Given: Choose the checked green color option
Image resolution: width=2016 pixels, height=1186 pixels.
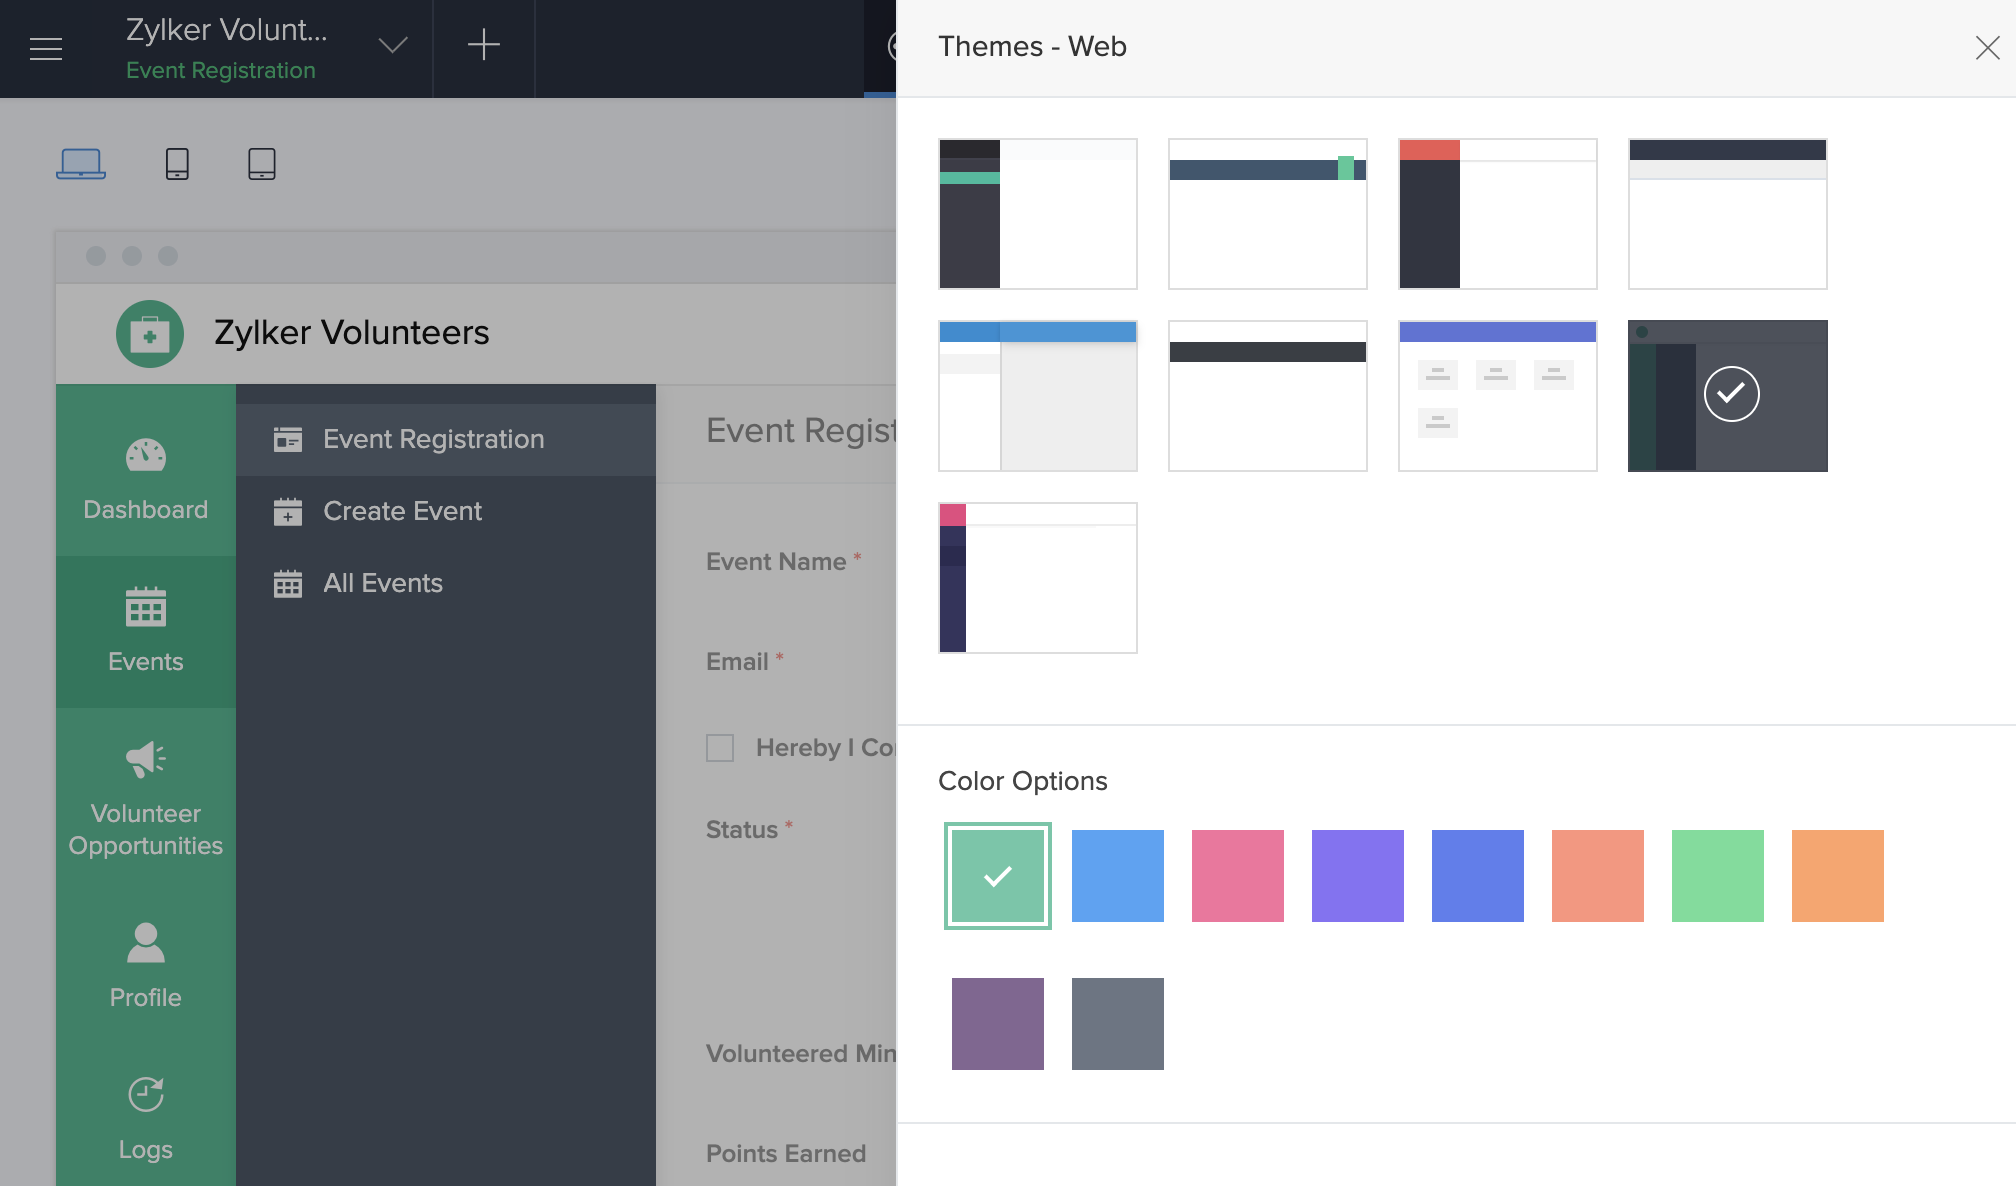Looking at the screenshot, I should tap(997, 876).
